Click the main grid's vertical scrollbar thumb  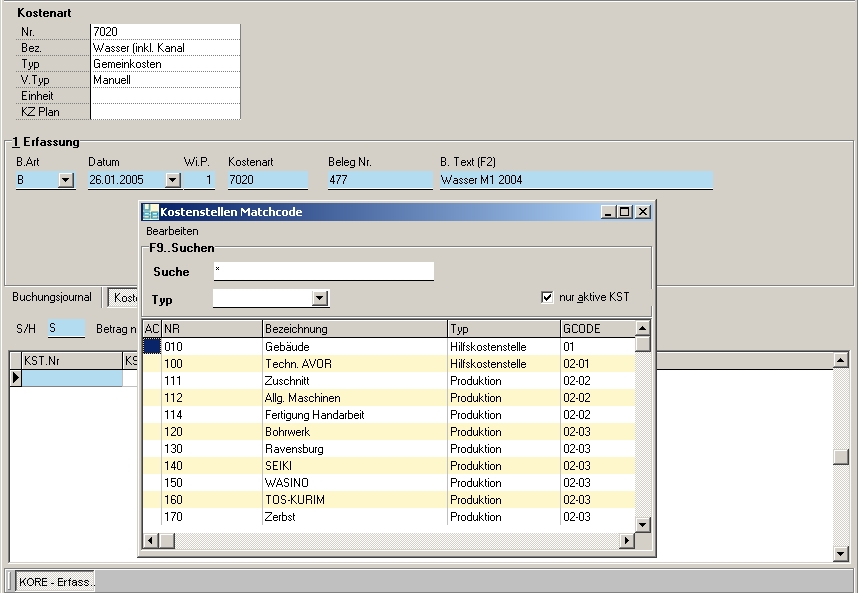(841, 457)
